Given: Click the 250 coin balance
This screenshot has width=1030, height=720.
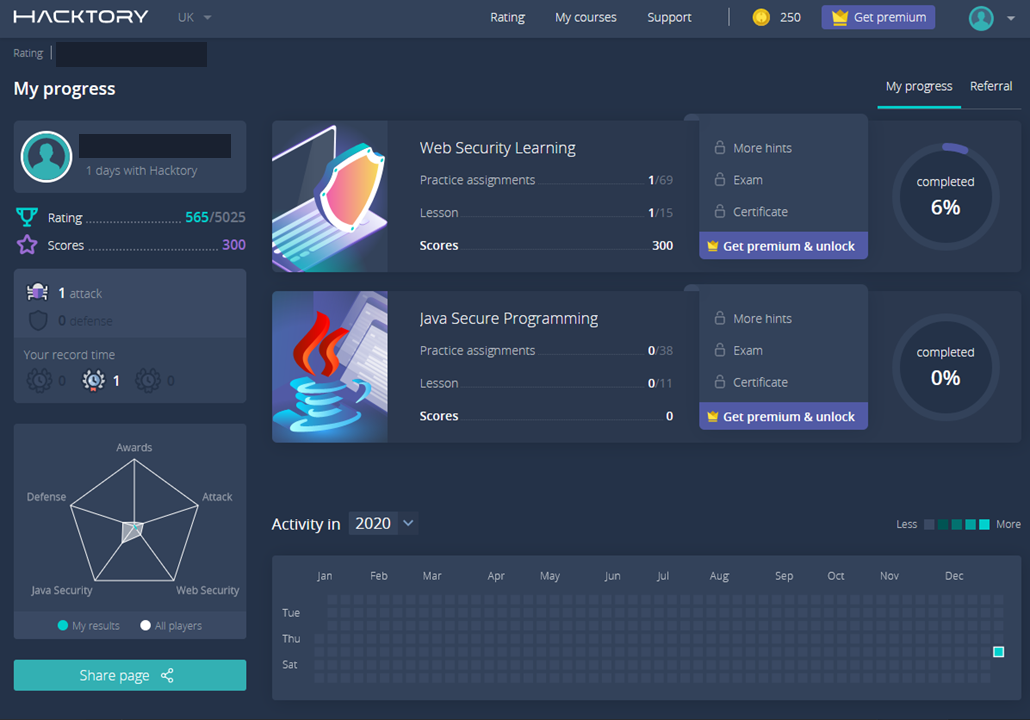Looking at the screenshot, I should pyautogui.click(x=790, y=18).
